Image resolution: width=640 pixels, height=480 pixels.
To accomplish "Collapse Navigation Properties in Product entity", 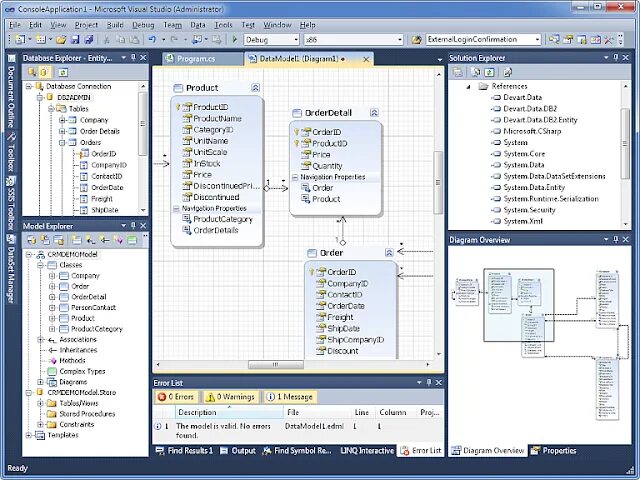I will pos(176,209).
